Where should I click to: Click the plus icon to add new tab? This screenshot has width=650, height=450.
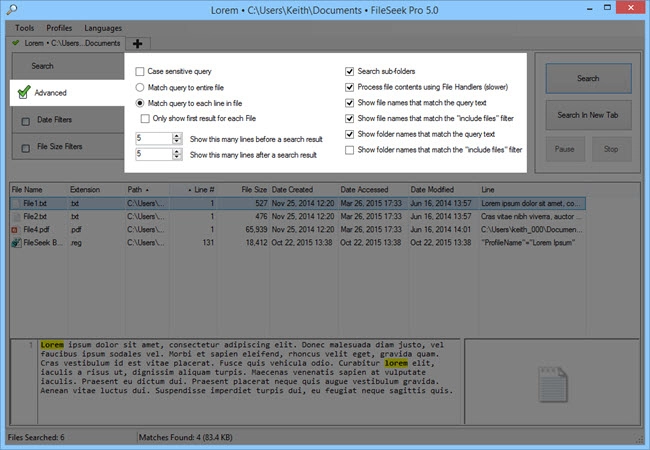[x=138, y=44]
